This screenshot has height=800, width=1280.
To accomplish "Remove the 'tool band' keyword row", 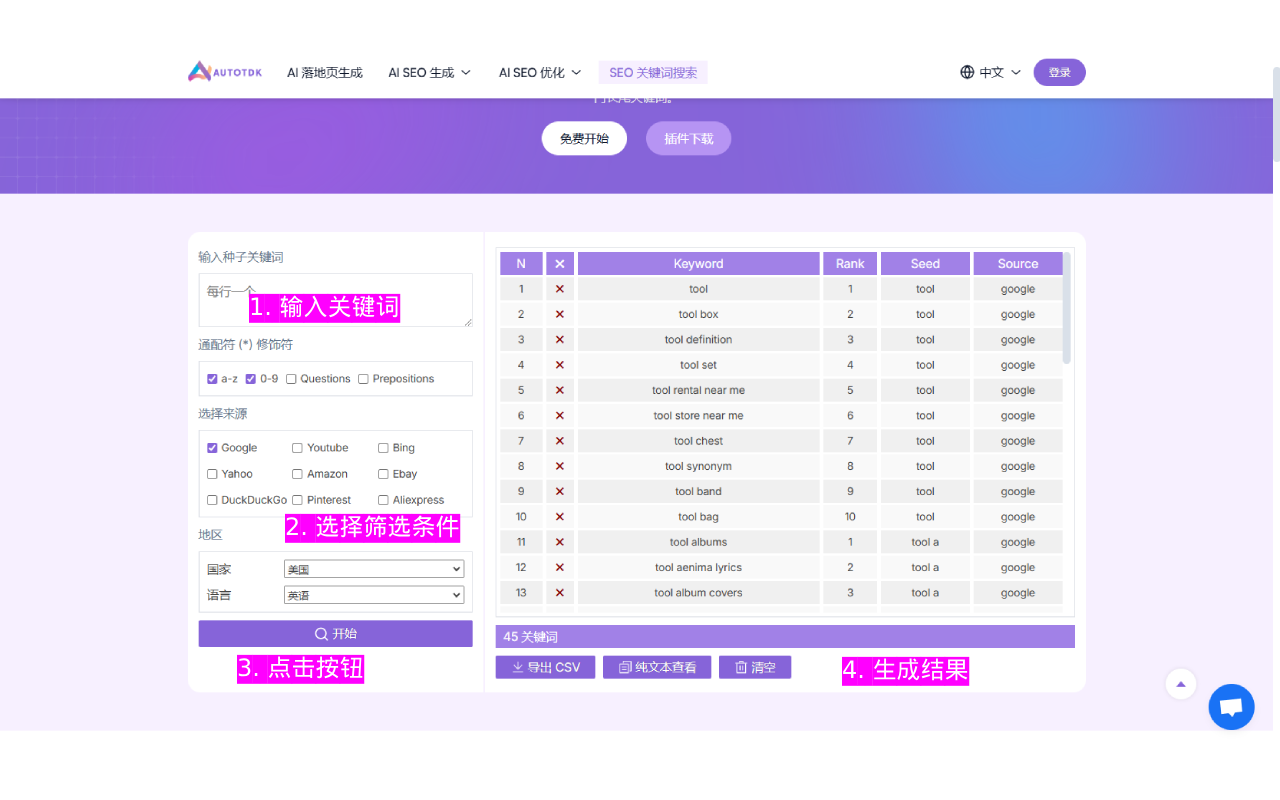I will tap(559, 491).
